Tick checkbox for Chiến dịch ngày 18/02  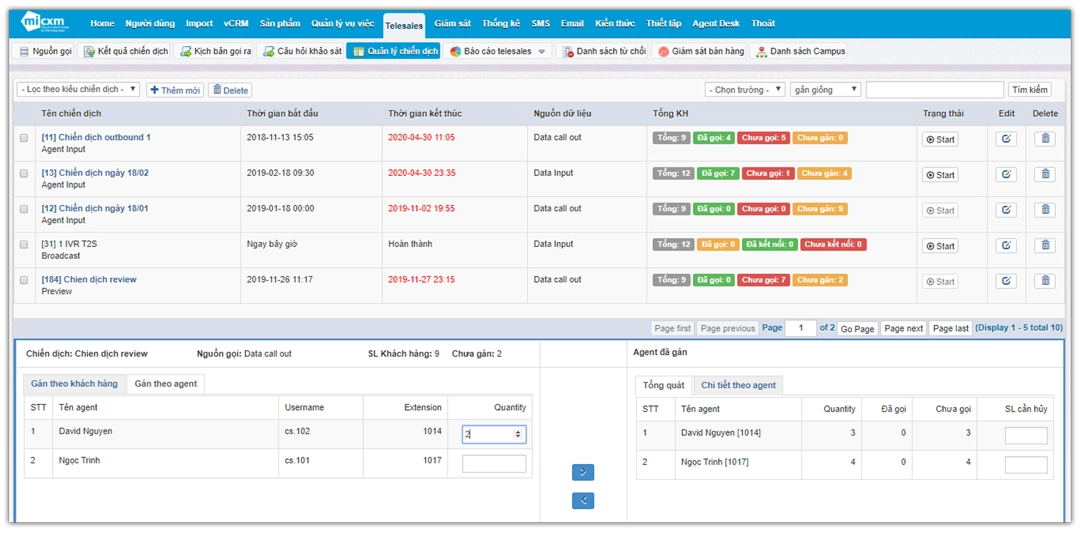(x=24, y=174)
